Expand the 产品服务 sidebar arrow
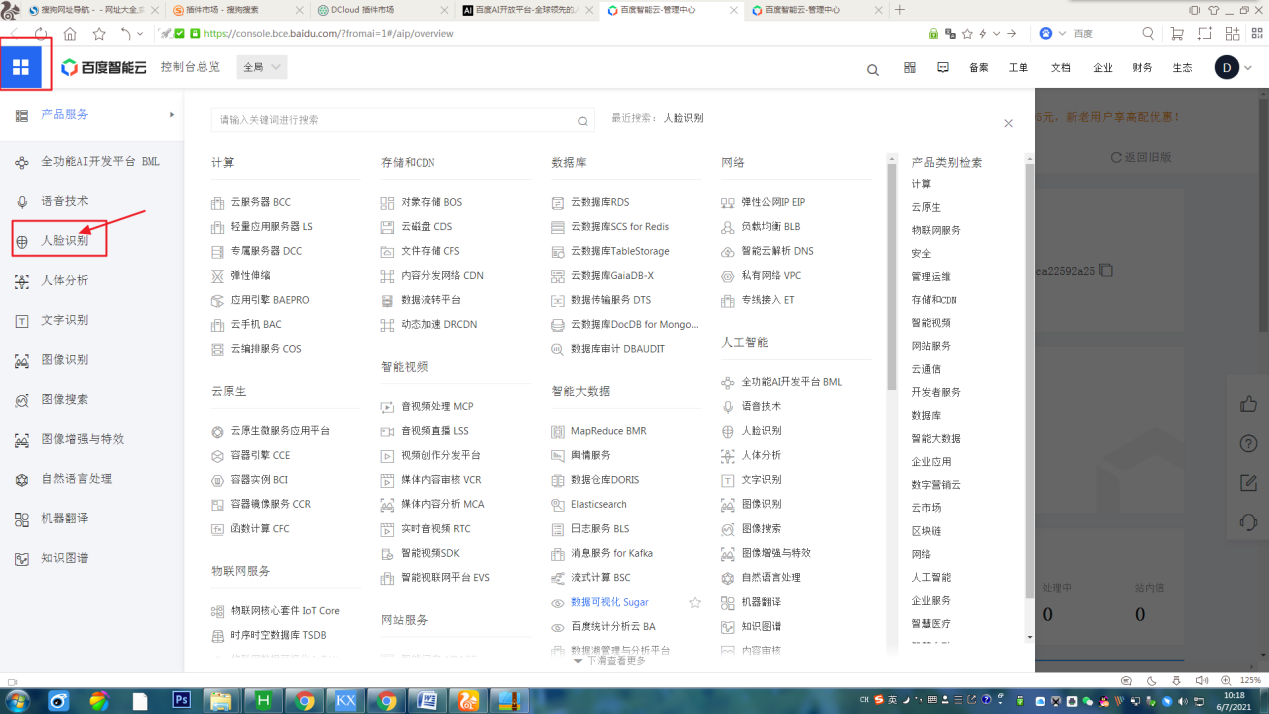 (x=172, y=115)
